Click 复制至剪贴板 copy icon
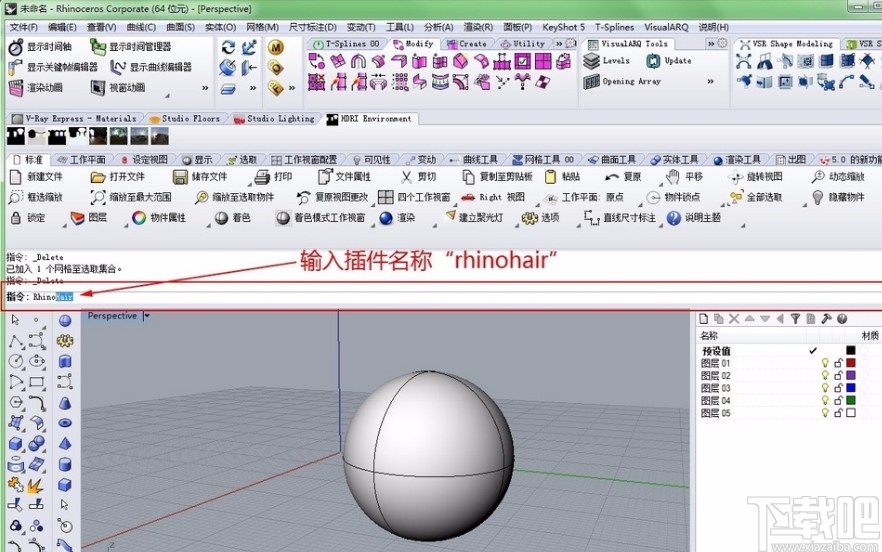The width and height of the screenshot is (882, 552). tap(468, 177)
